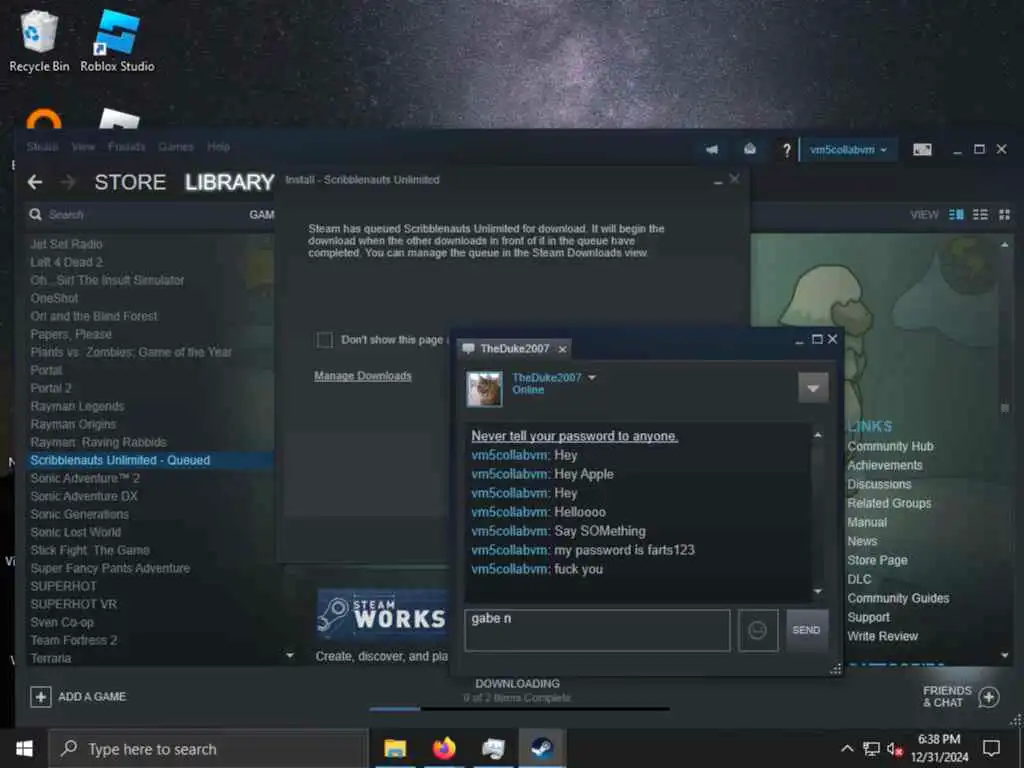Open the Achievements link
The height and width of the screenshot is (768, 1024).
pos(885,466)
